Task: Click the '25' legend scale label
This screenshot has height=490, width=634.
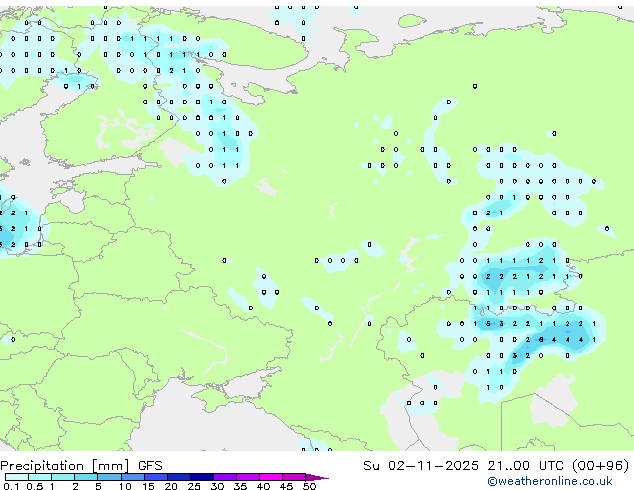Action: [194, 486]
